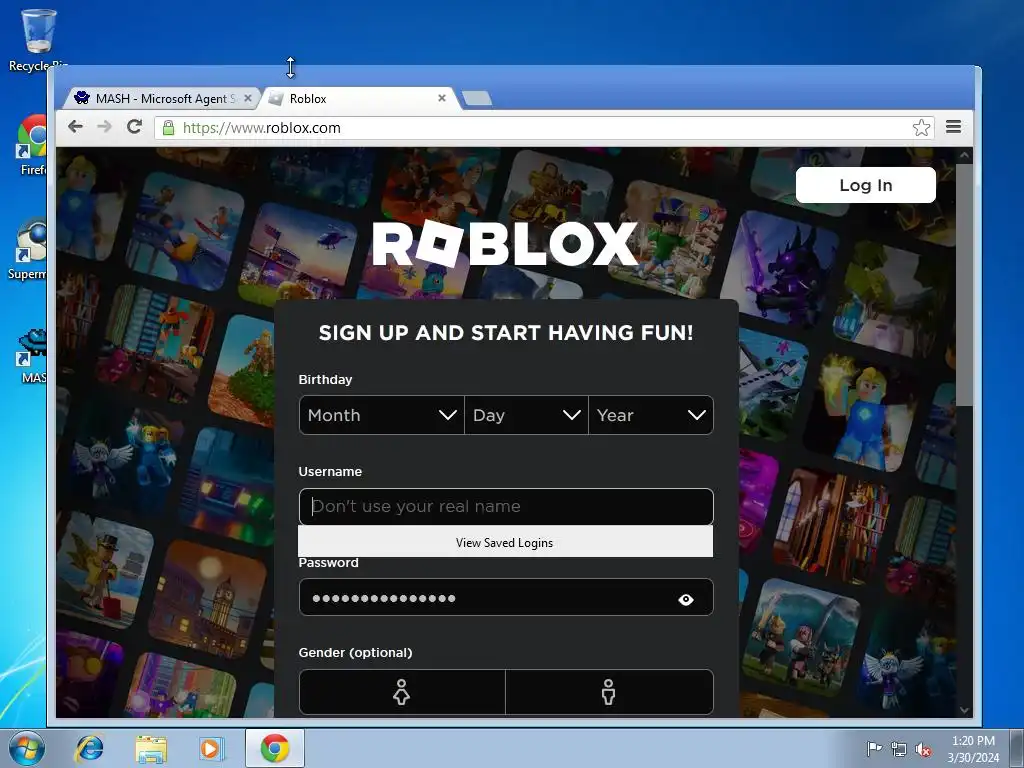Select the male gender option

[x=609, y=692]
